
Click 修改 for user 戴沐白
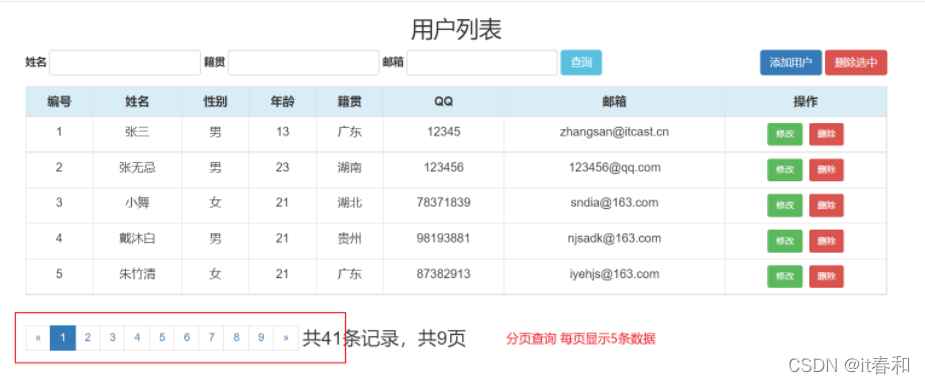(x=785, y=241)
